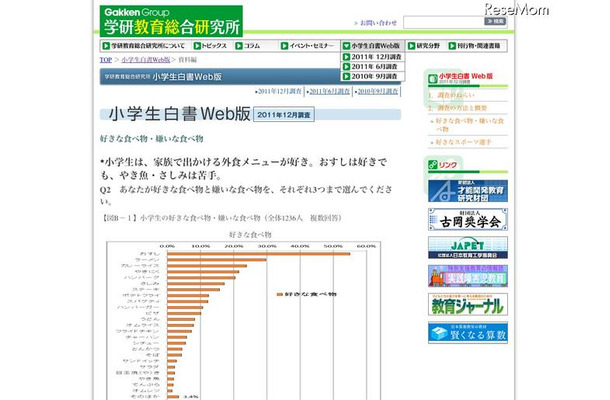This screenshot has height=400, width=610.
Task: Click the リンク section icon in the sidebar
Action: [433, 165]
